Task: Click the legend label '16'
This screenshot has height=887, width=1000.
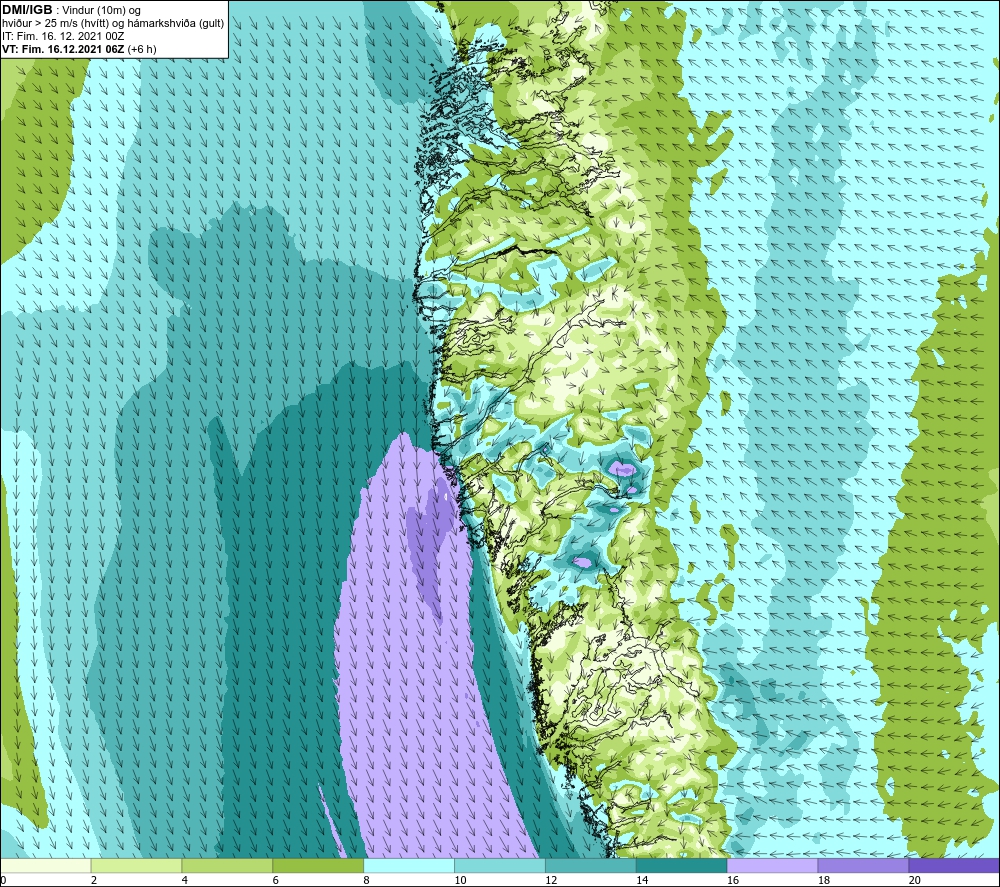Action: [x=733, y=880]
